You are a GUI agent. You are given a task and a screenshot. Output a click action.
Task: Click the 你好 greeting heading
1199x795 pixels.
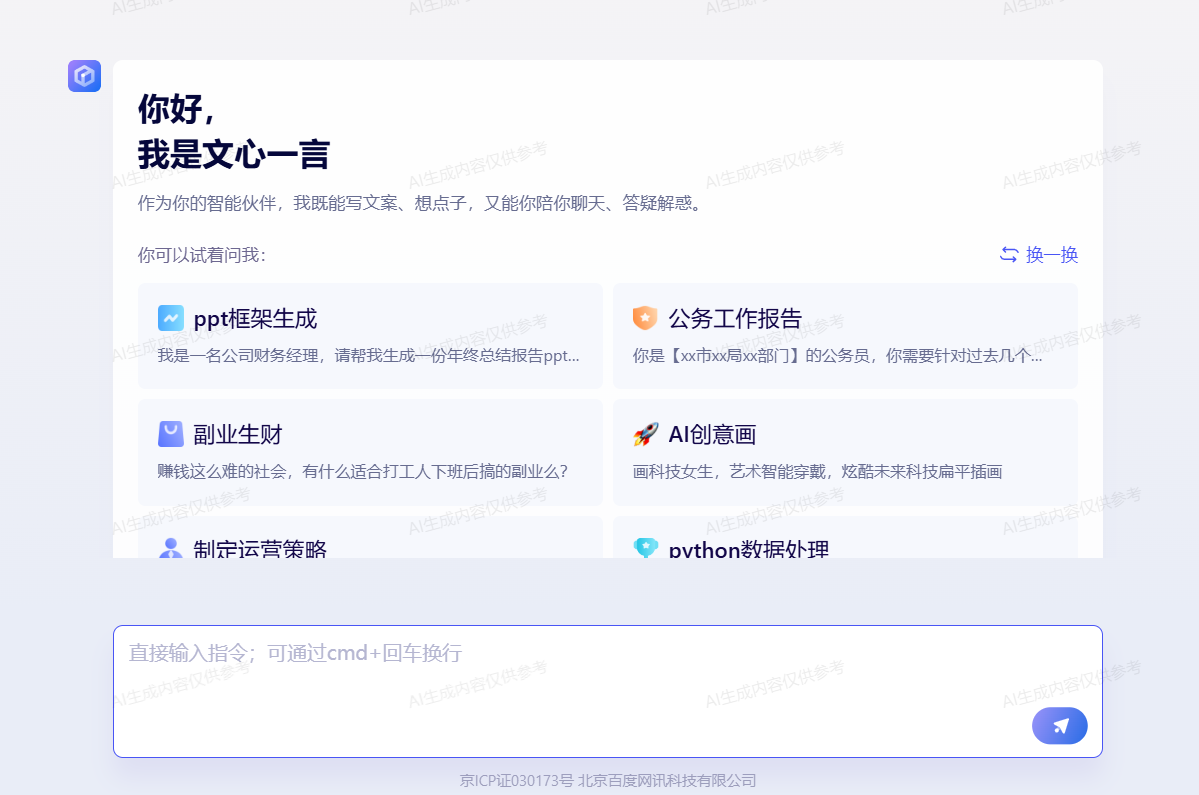(177, 109)
